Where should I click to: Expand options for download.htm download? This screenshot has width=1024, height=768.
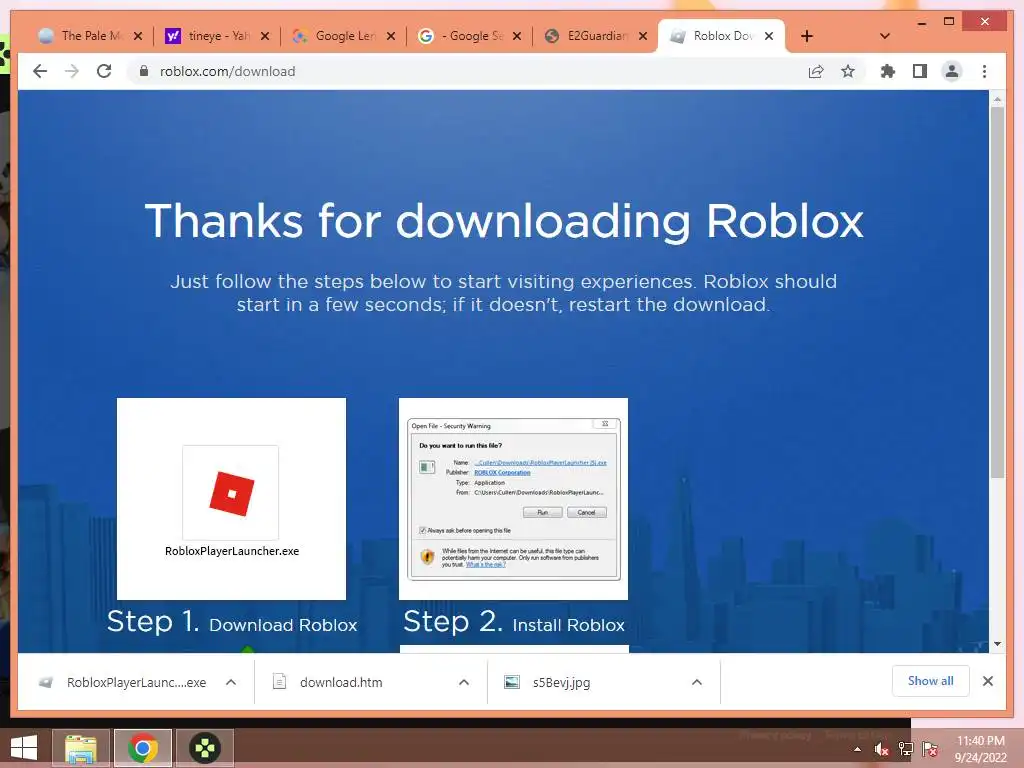pyautogui.click(x=464, y=682)
